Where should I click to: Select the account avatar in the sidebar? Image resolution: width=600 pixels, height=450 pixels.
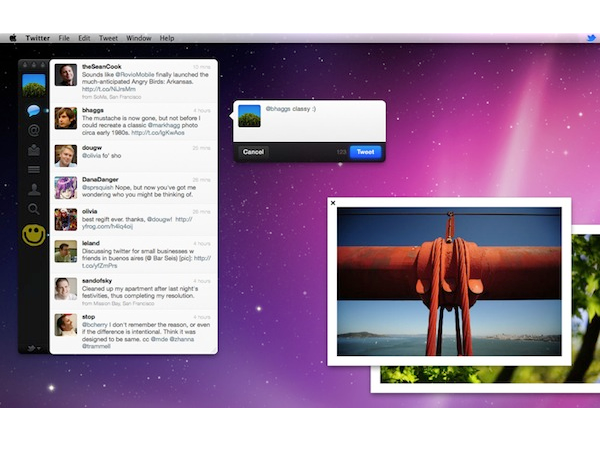(34, 85)
